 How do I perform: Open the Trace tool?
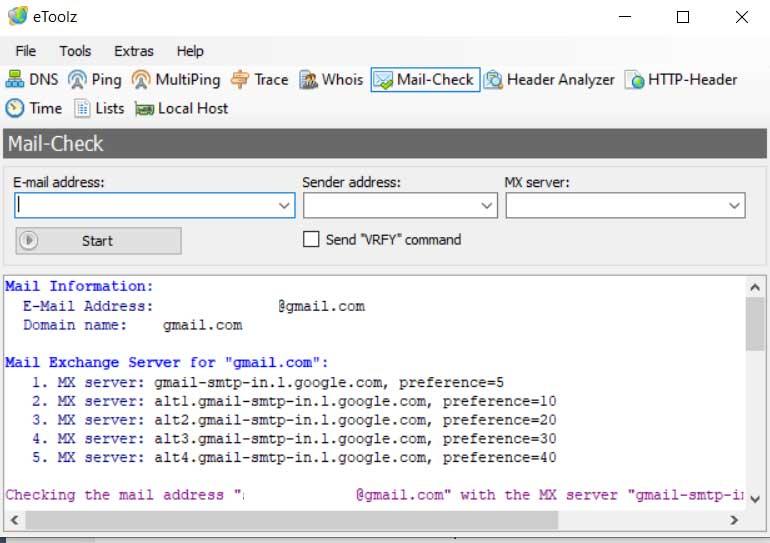(x=259, y=80)
